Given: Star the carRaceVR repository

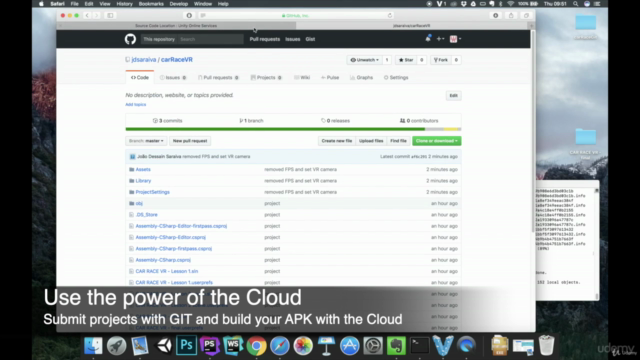Looking at the screenshot, I should pyautogui.click(x=406, y=60).
